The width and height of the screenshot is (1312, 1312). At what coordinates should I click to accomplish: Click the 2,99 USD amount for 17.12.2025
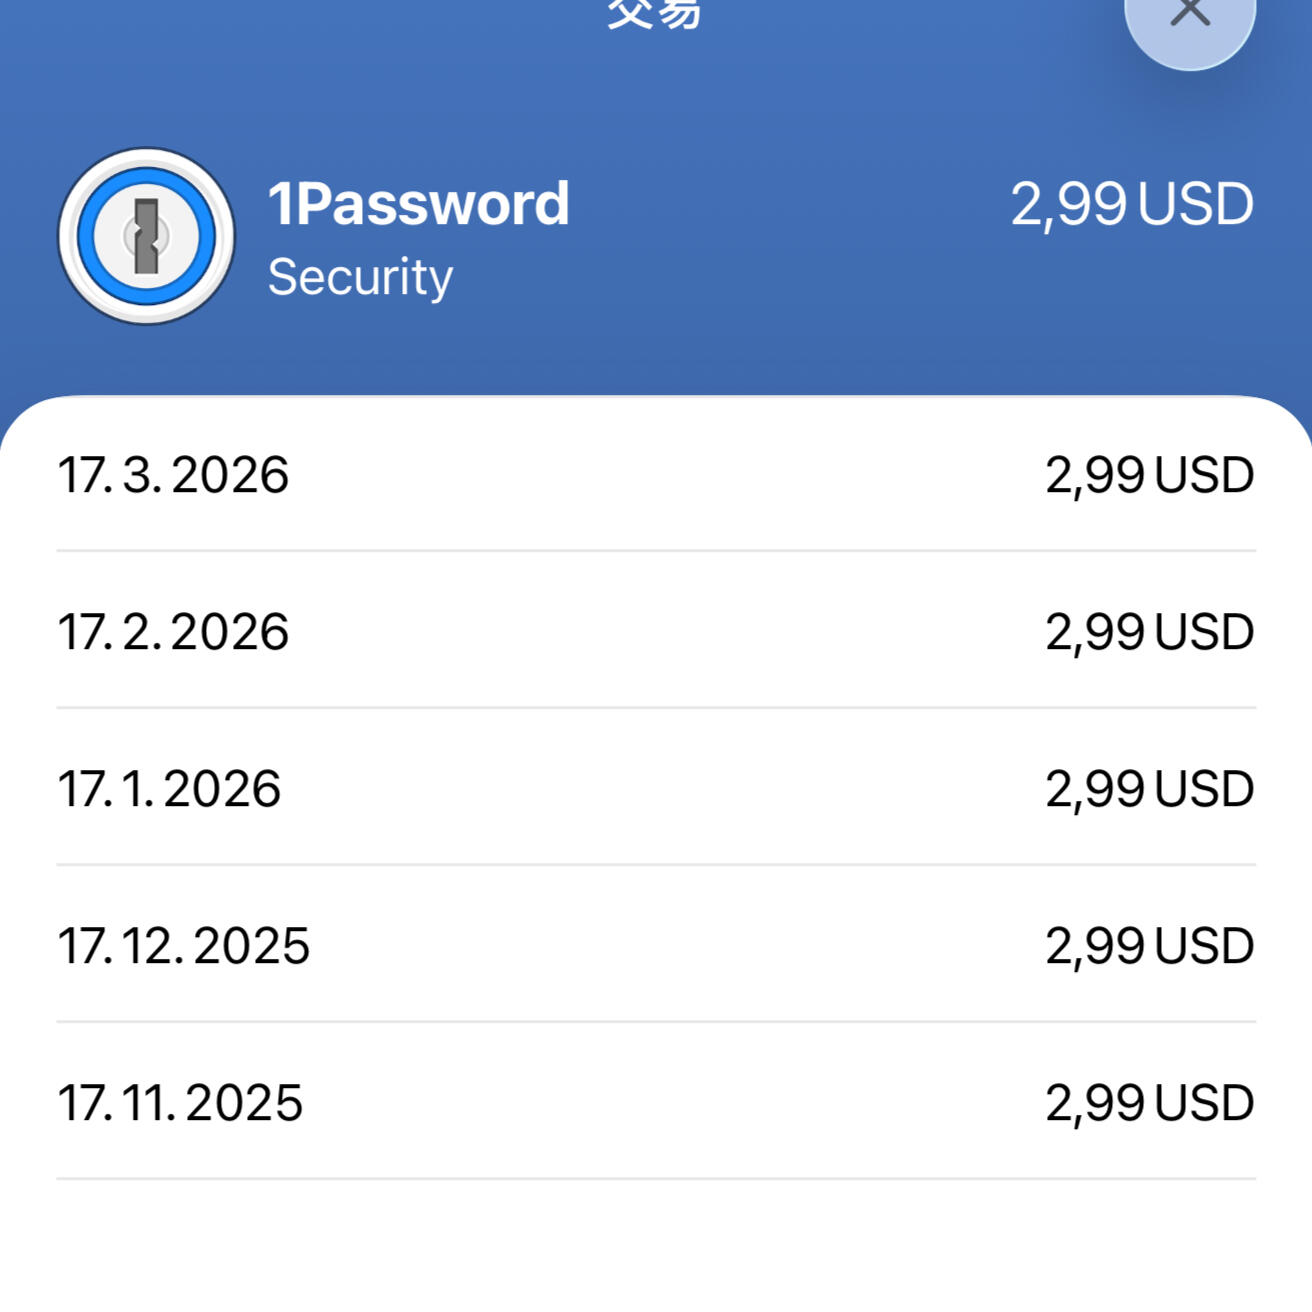click(1149, 946)
